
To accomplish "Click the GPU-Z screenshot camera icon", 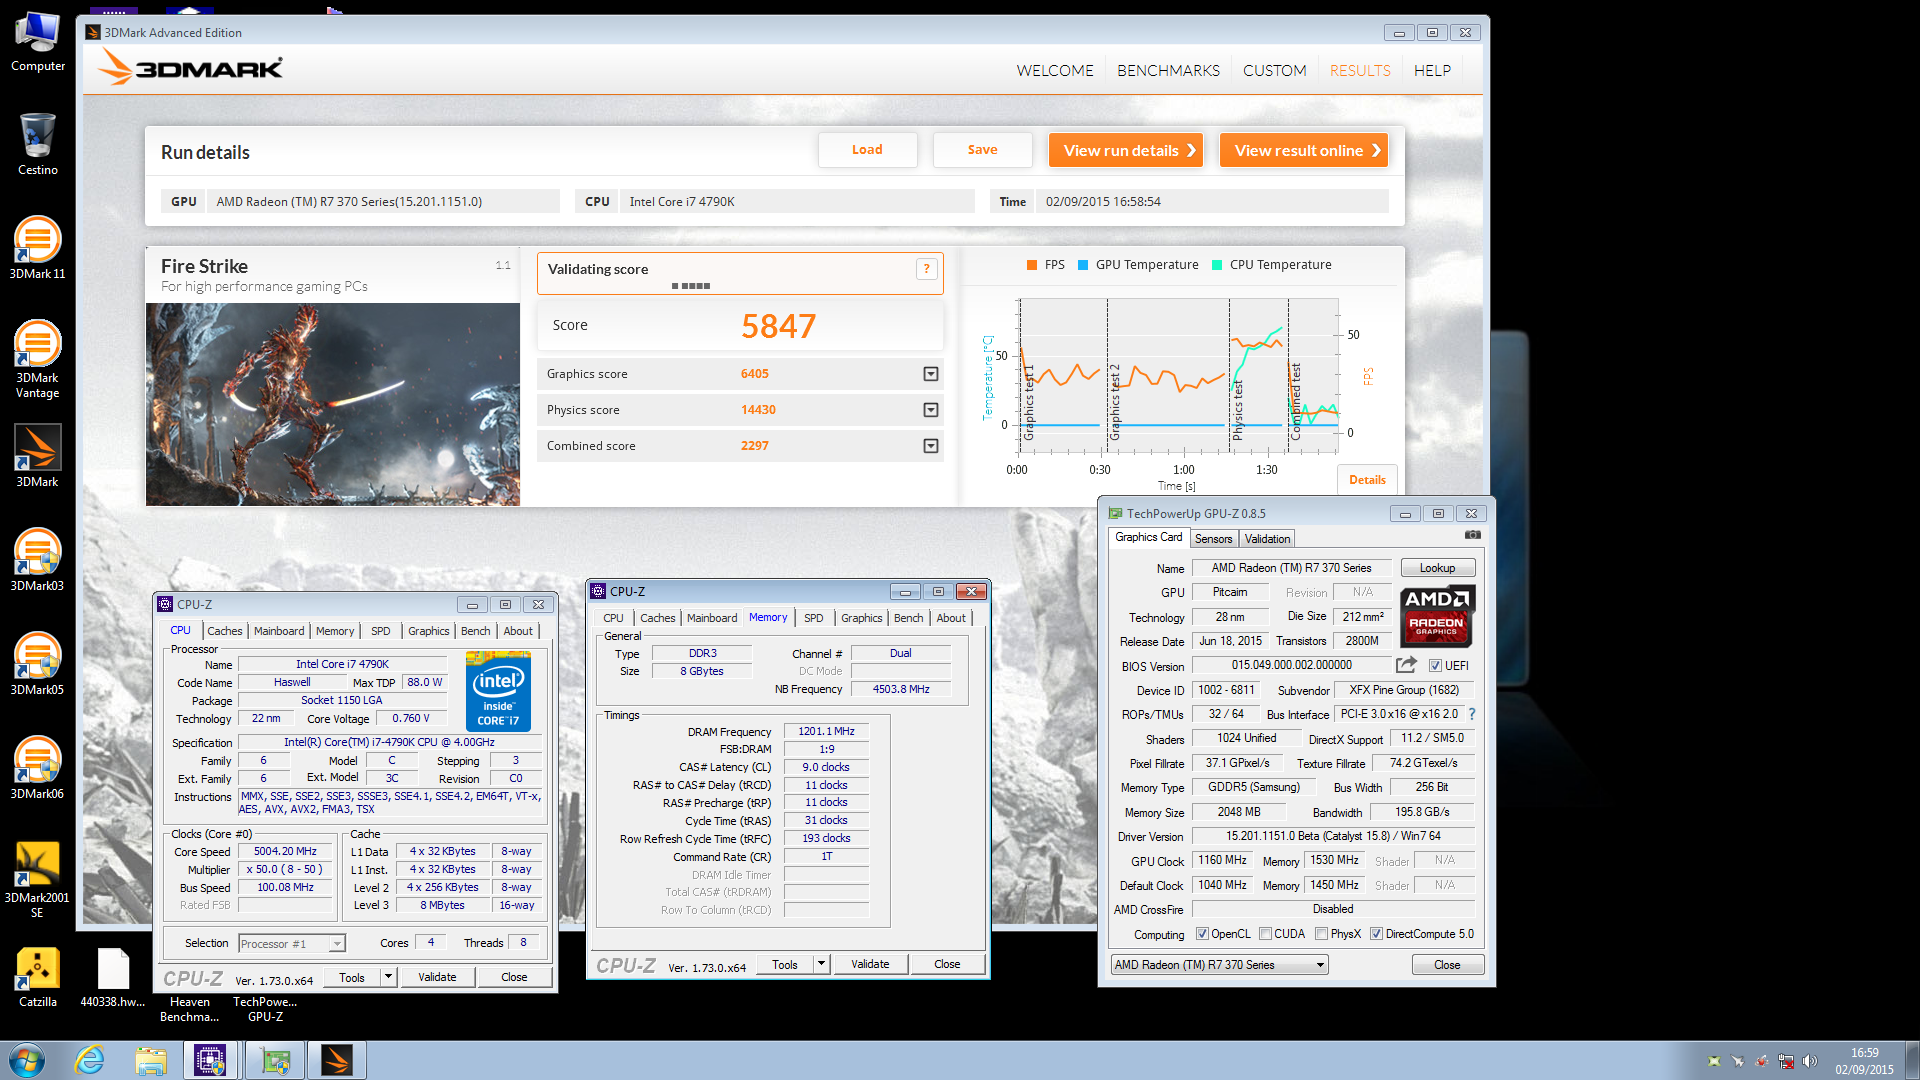I will point(1472,535).
